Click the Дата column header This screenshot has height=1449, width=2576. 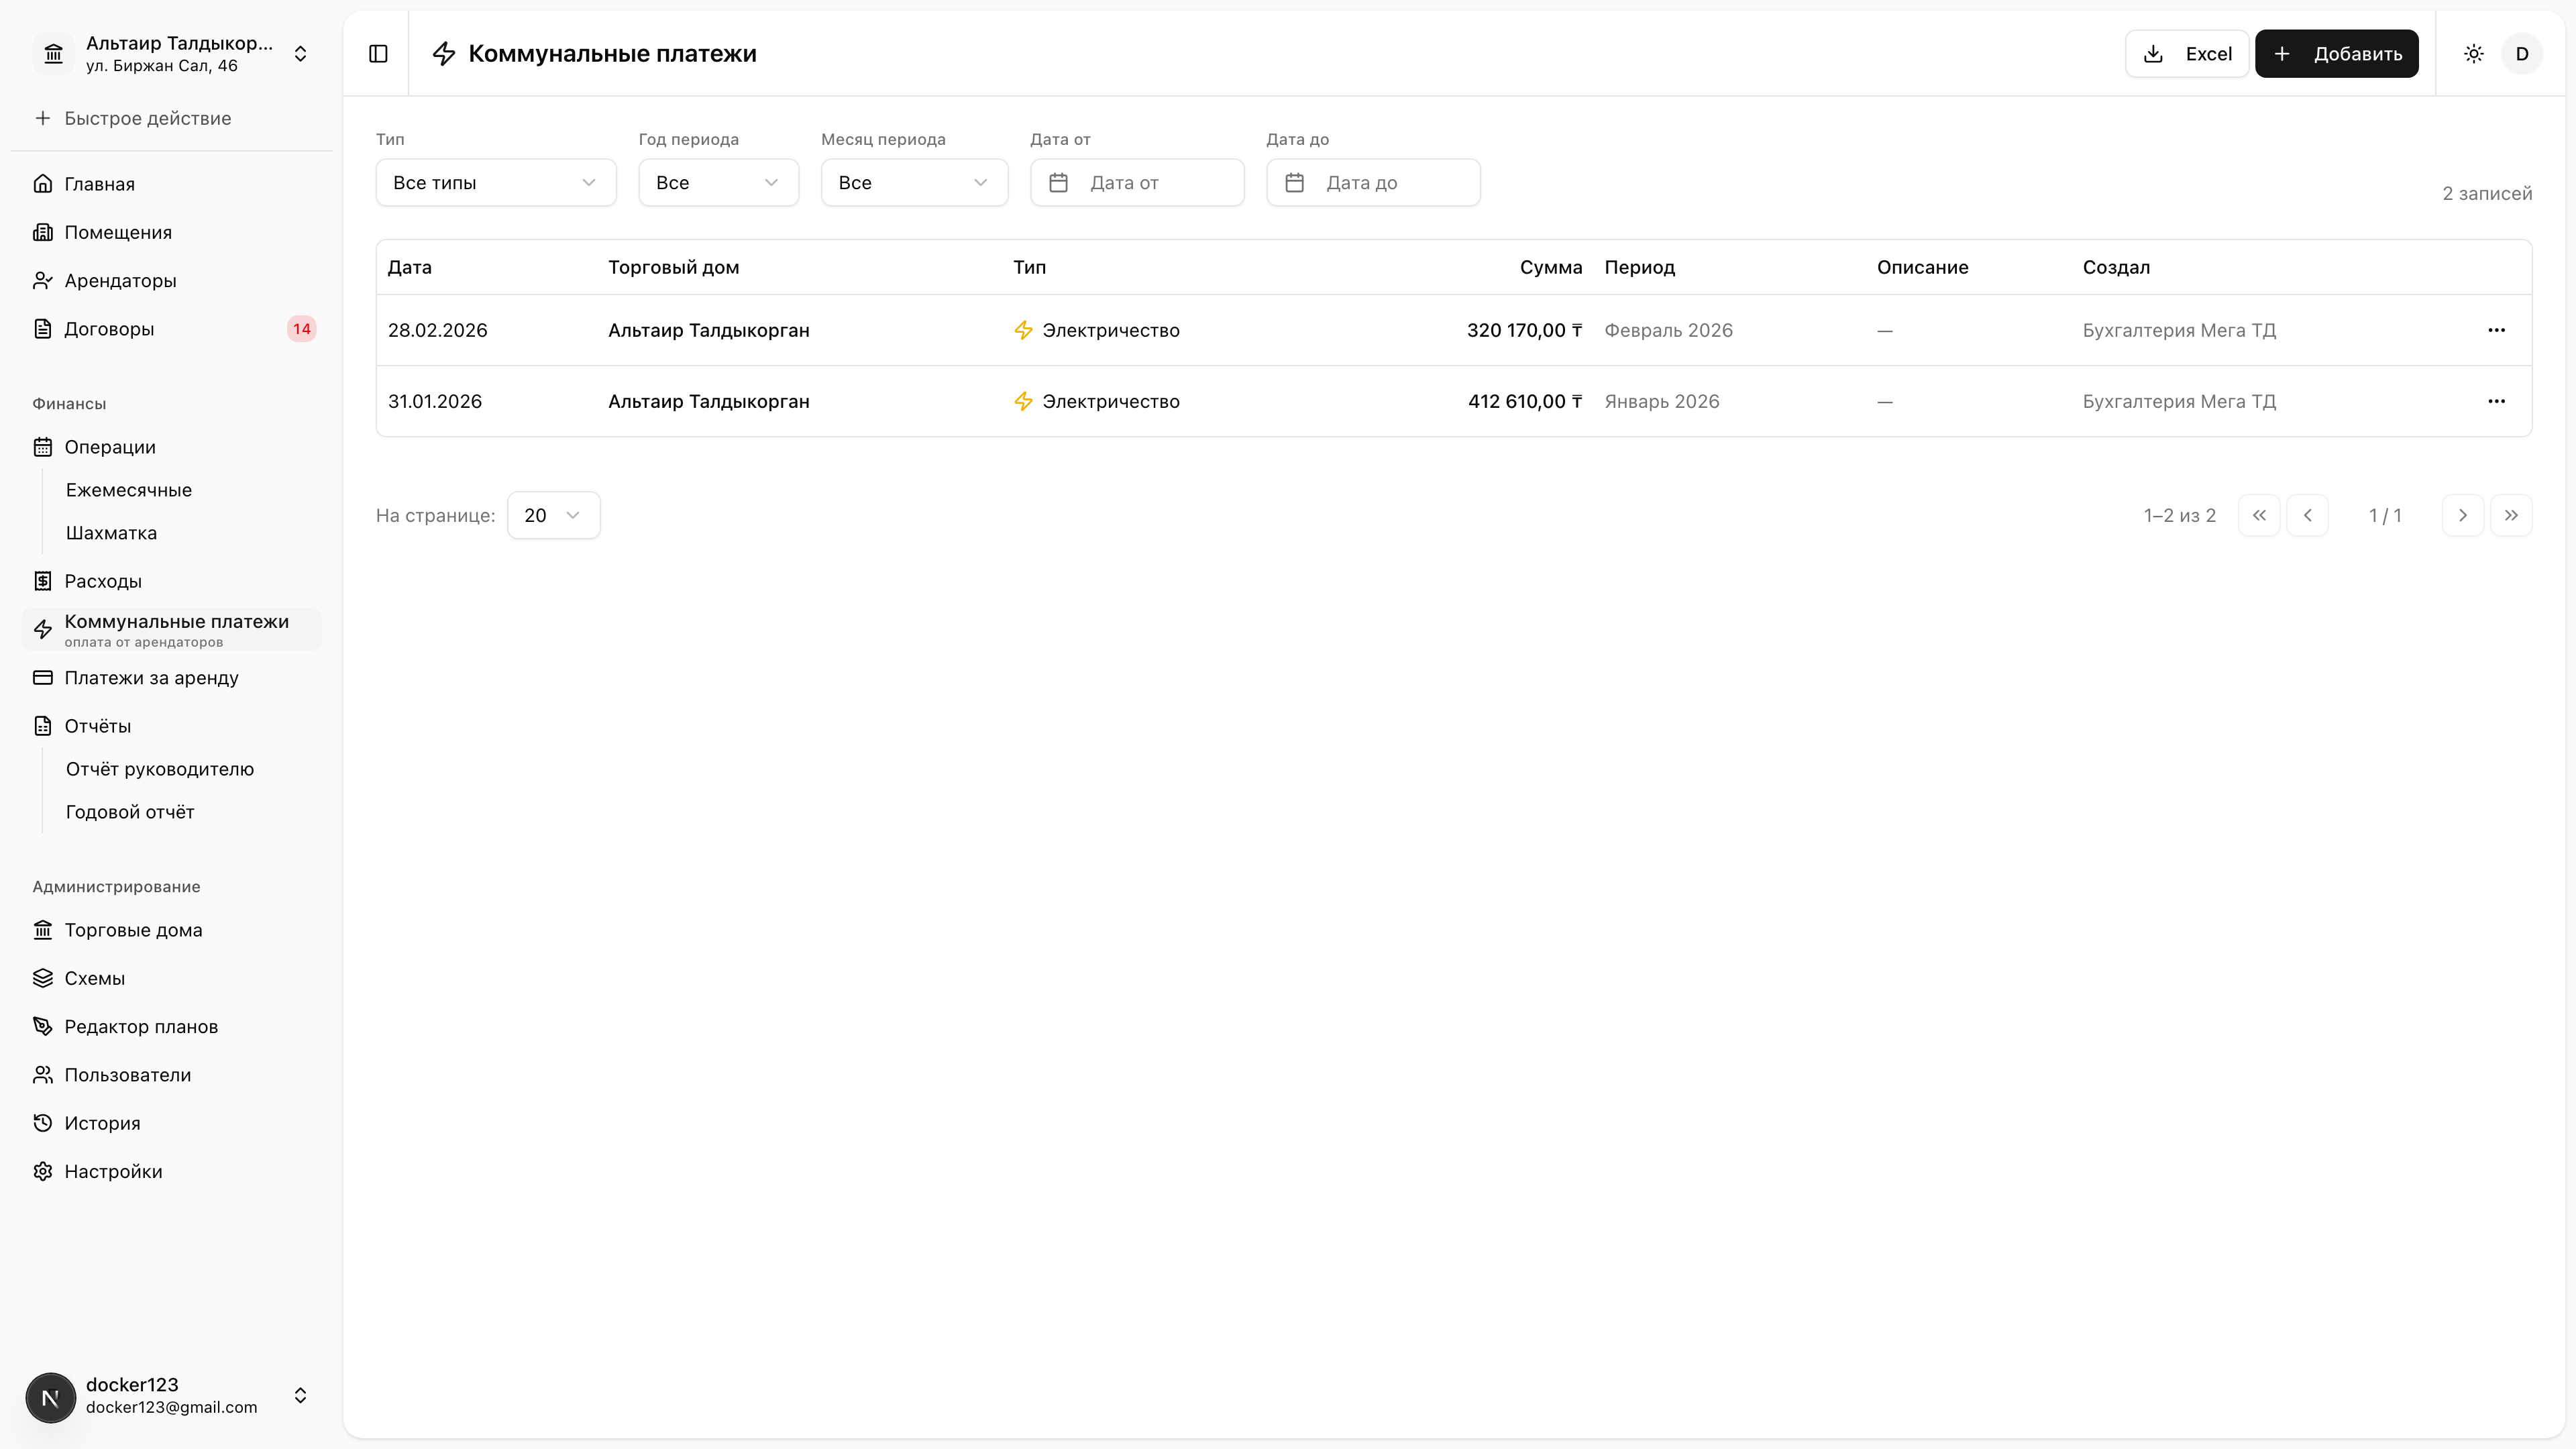point(410,267)
